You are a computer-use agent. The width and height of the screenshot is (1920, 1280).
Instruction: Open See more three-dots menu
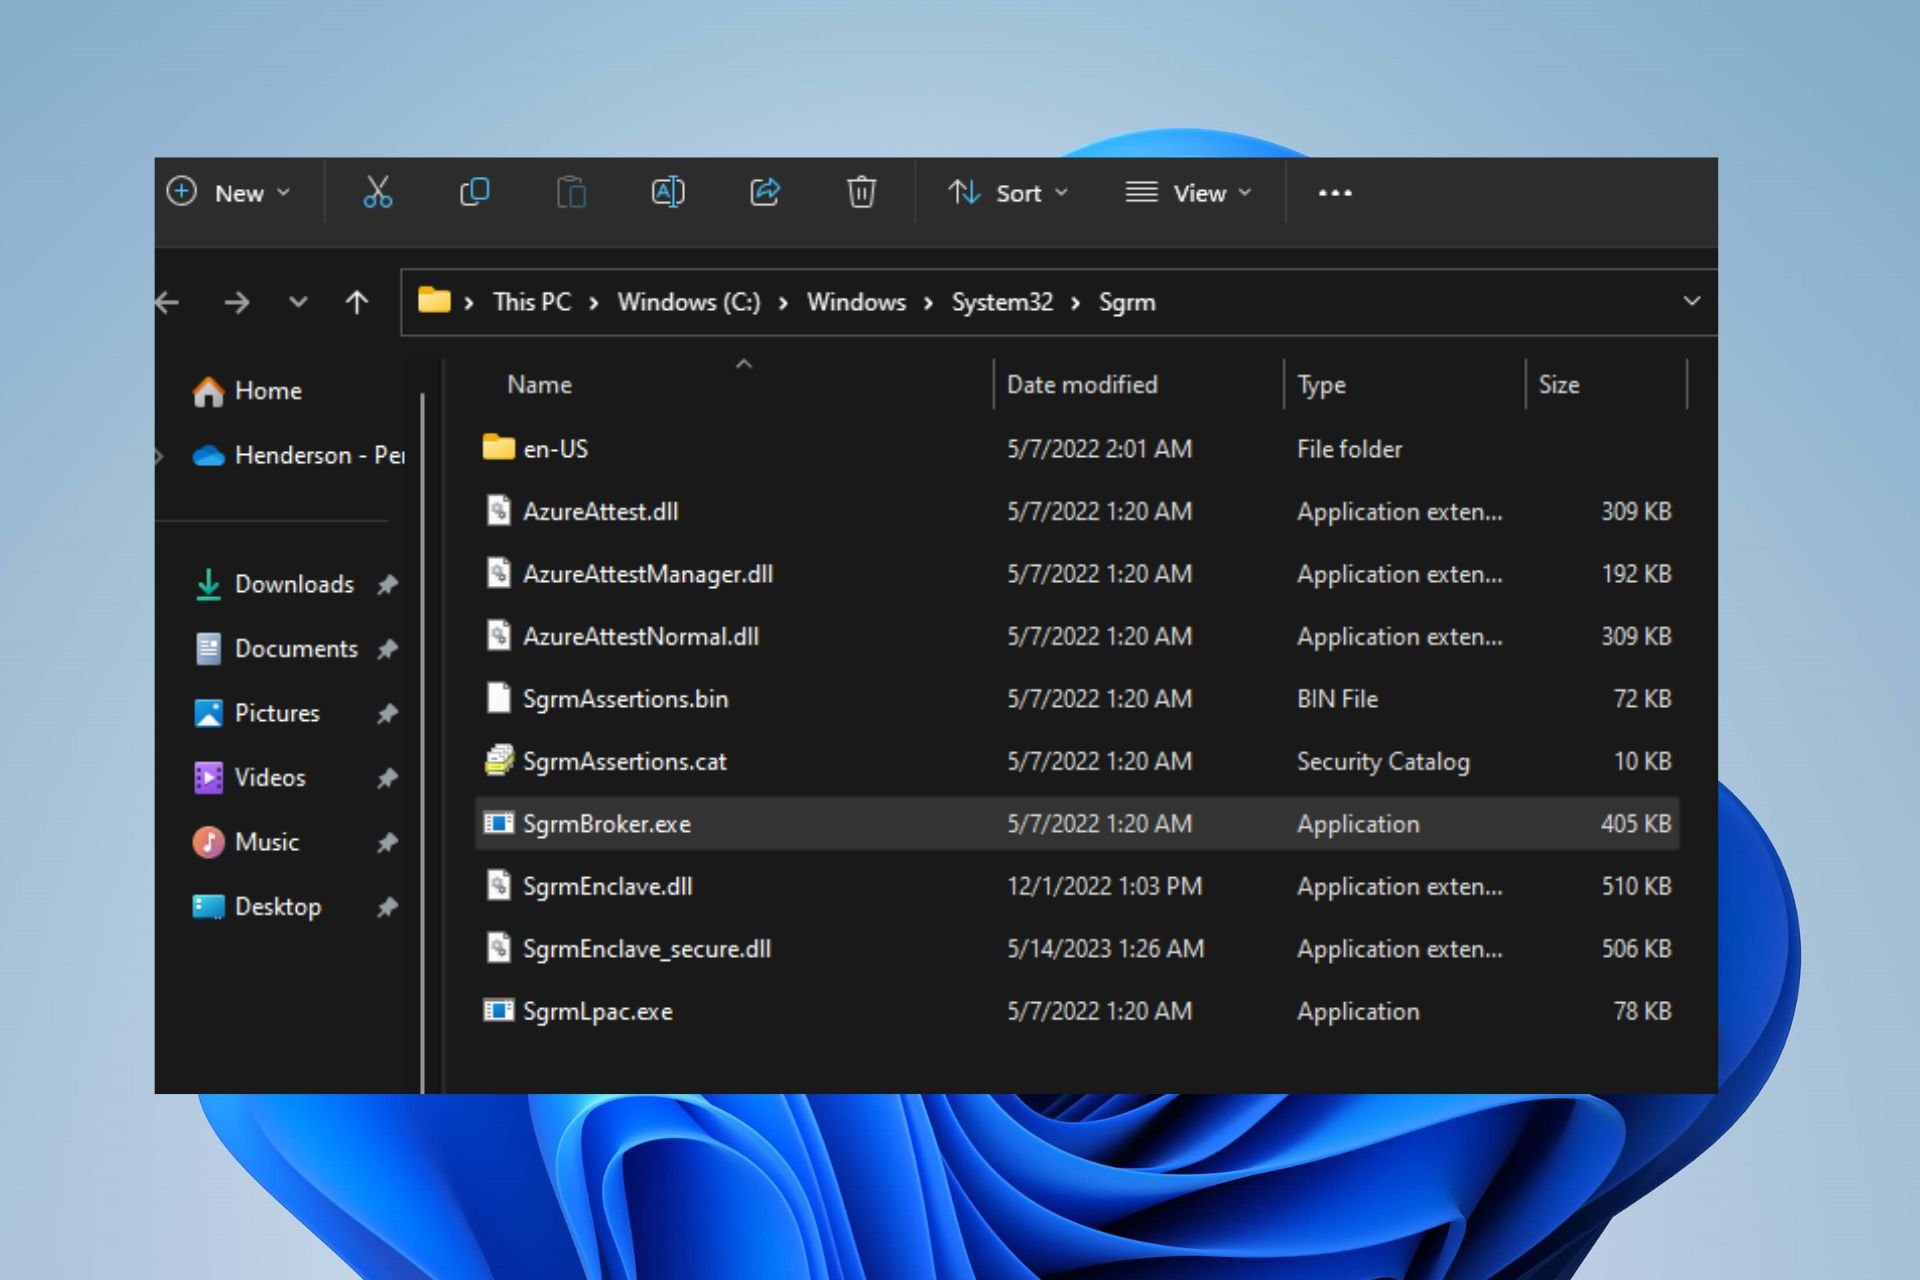1334,193
